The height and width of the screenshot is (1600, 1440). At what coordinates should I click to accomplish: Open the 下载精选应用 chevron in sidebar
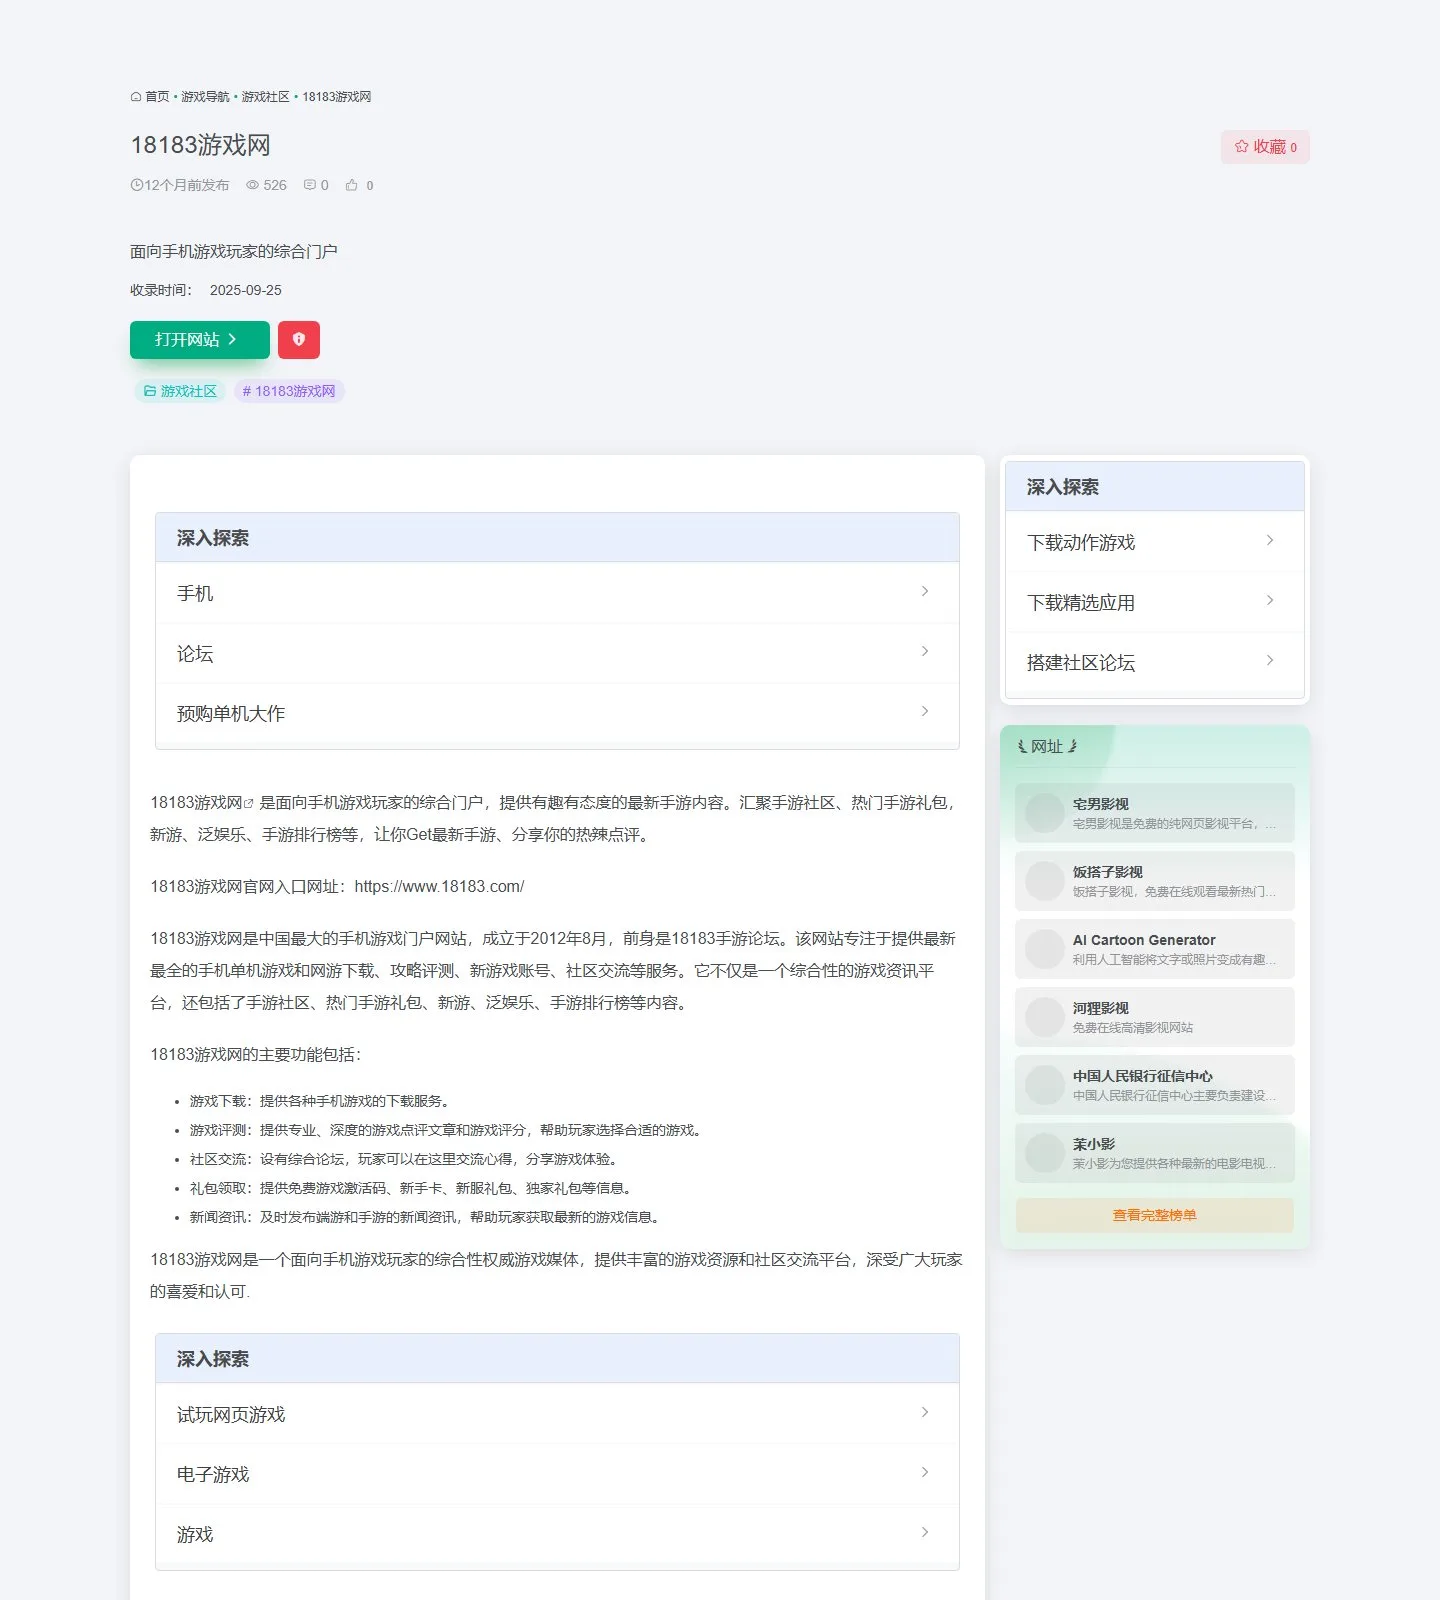coord(1270,600)
